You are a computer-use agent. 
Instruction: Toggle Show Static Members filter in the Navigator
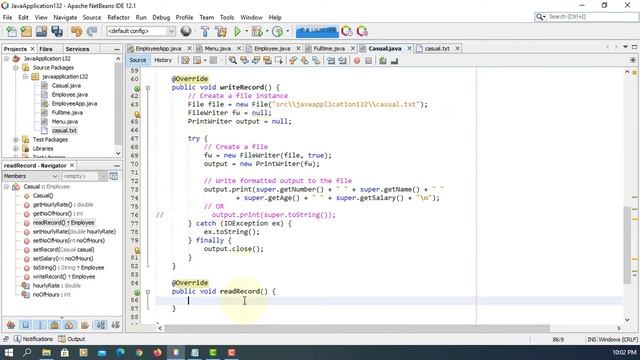pyautogui.click(x=40, y=325)
